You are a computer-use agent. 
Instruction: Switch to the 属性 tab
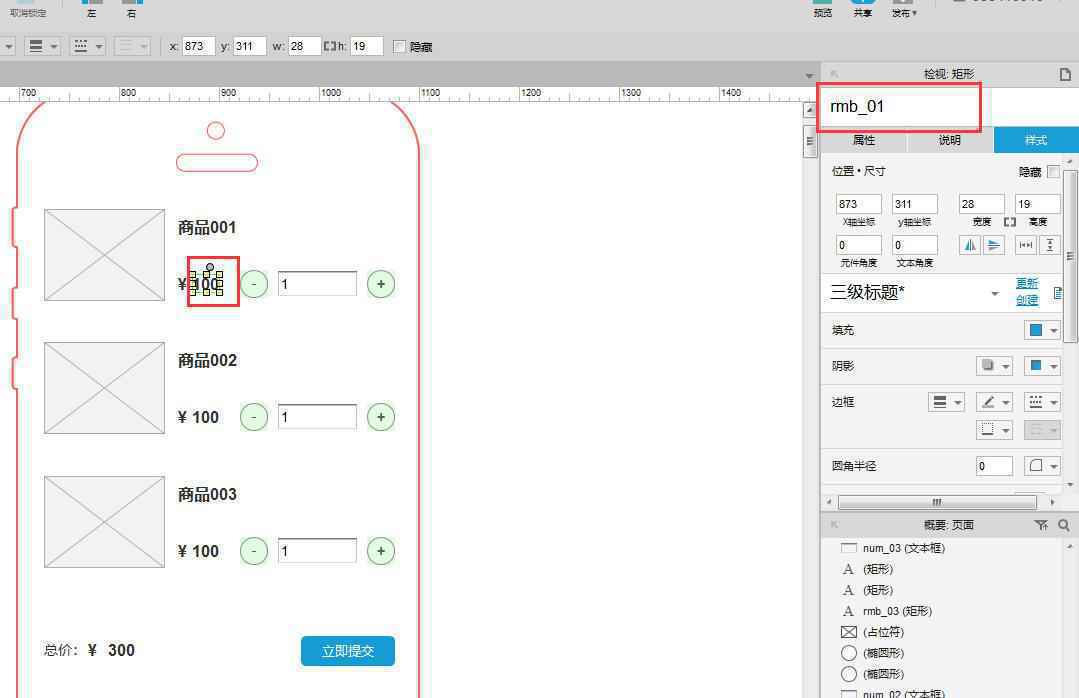[x=864, y=140]
